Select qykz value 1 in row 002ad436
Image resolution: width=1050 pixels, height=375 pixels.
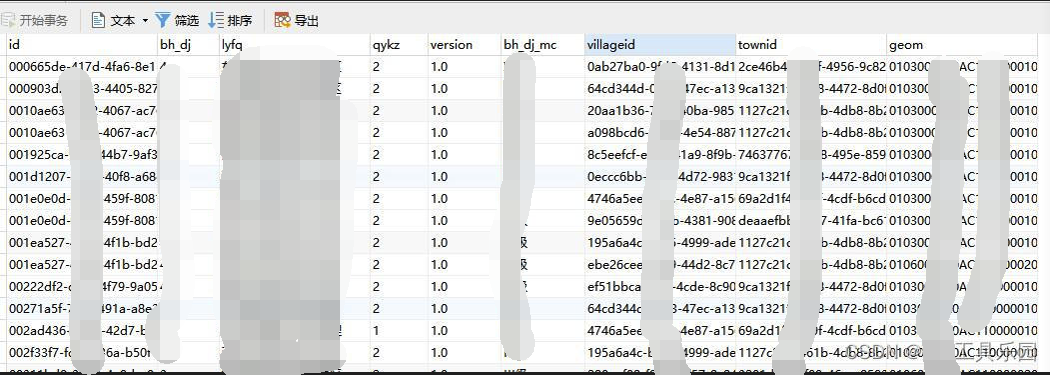pos(398,331)
